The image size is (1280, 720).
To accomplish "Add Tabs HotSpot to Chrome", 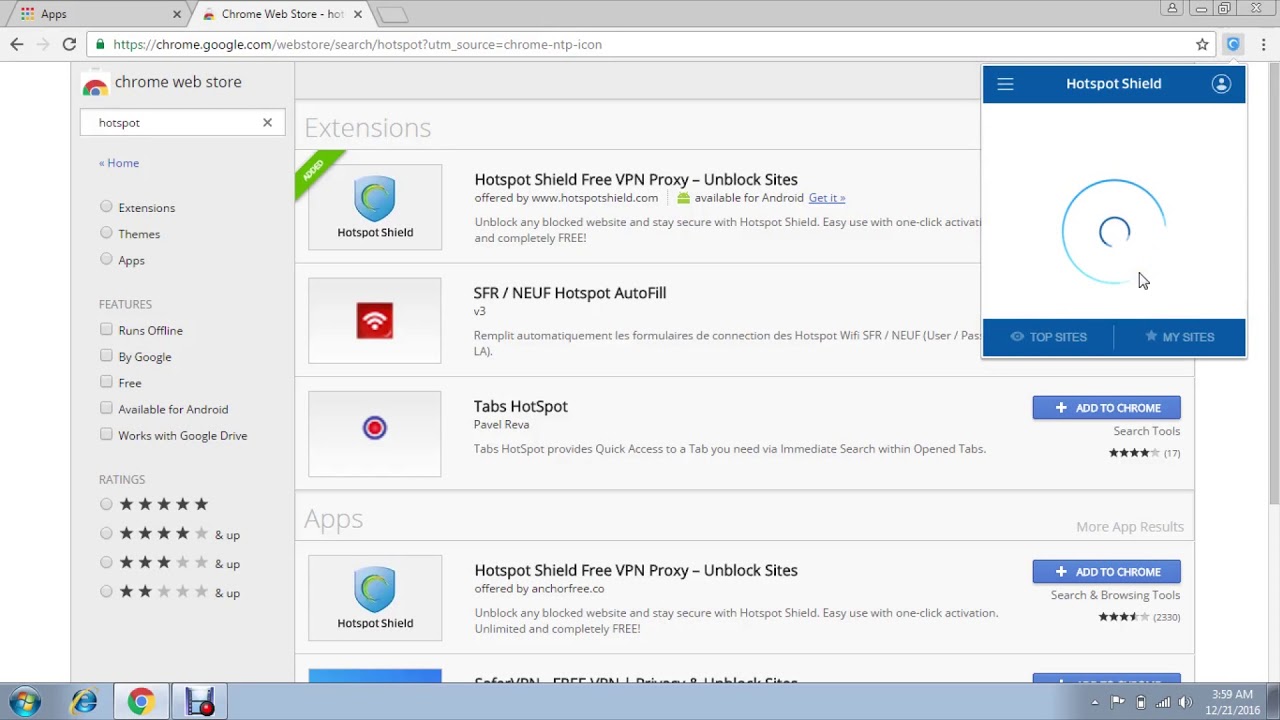I will (1106, 408).
